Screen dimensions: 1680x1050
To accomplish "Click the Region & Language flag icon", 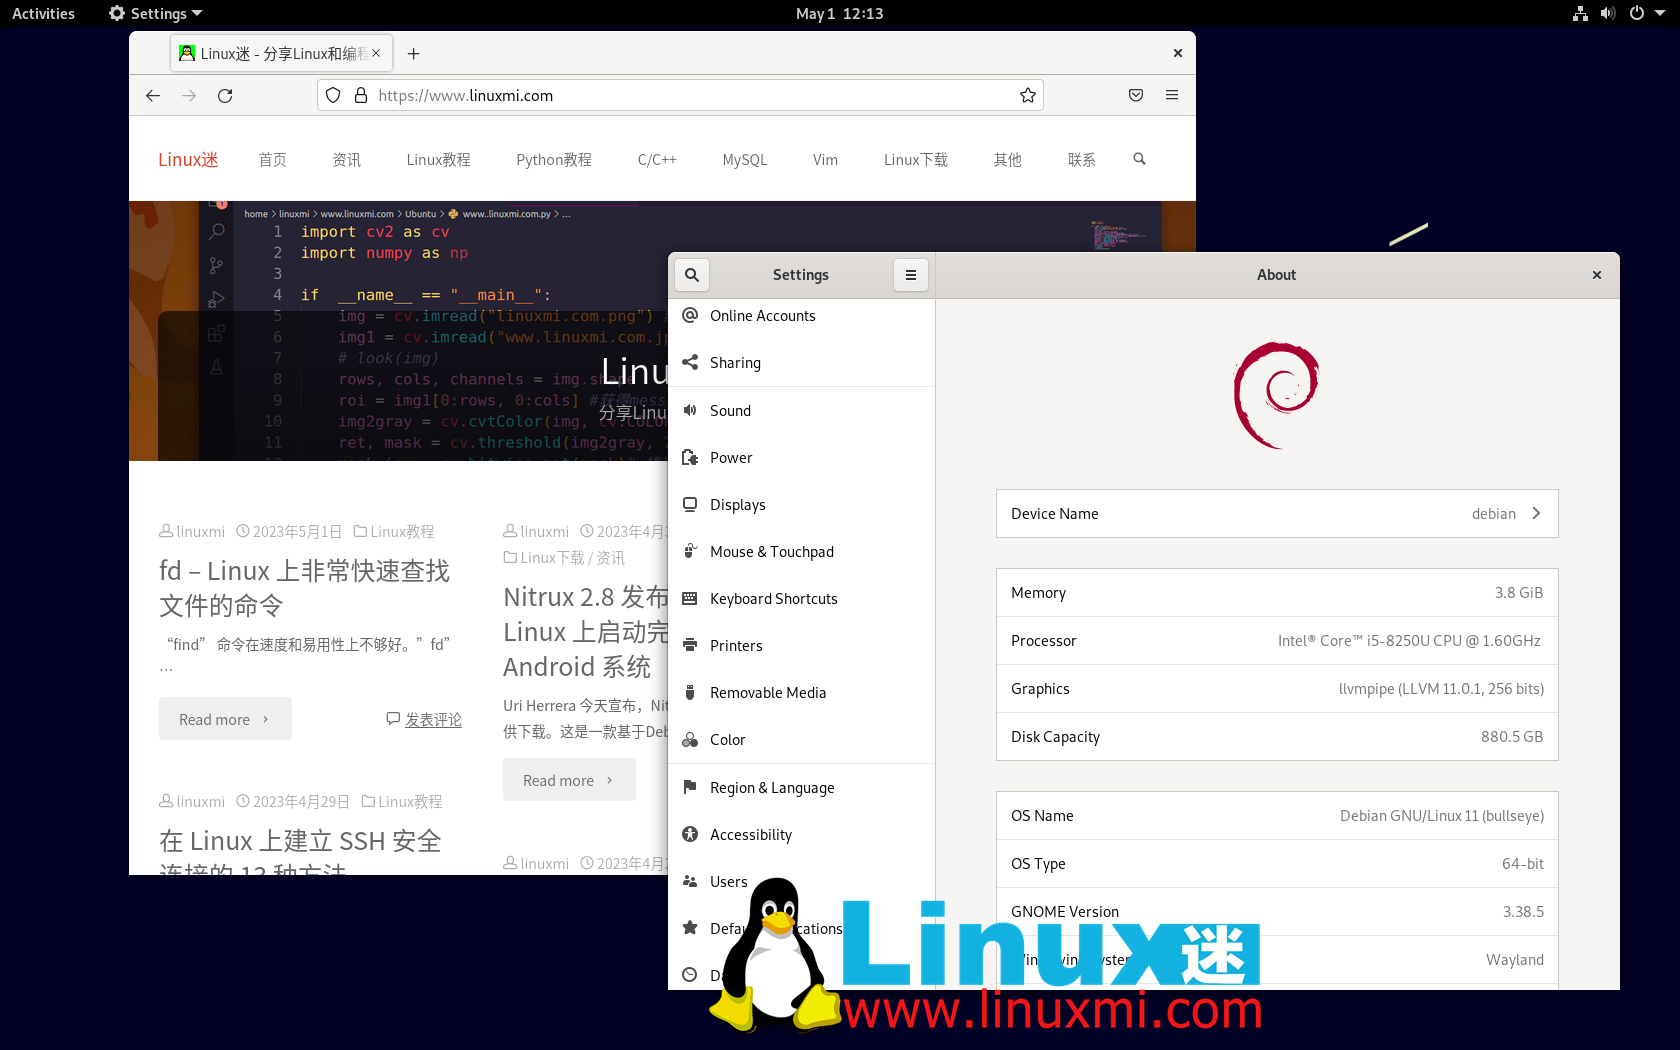I will coord(690,788).
